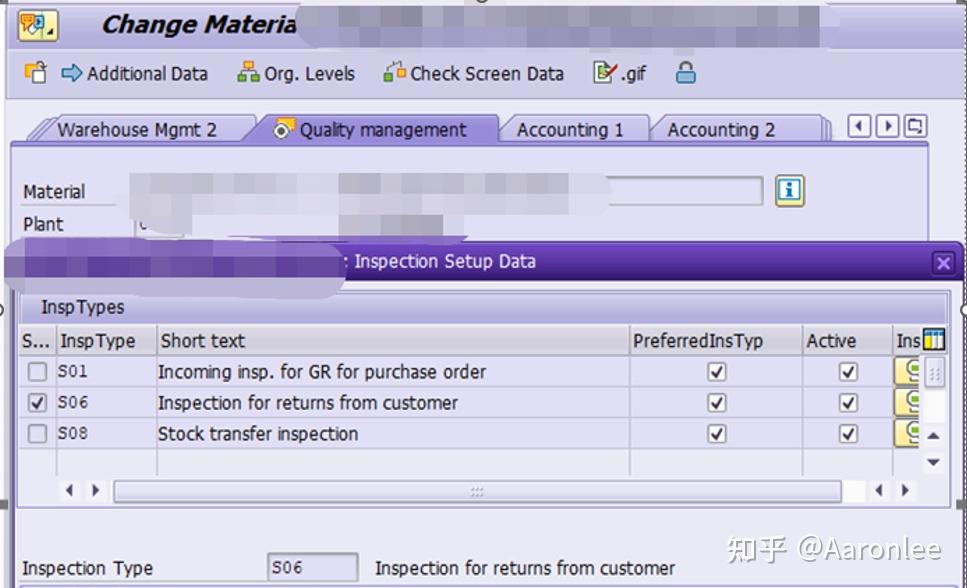Open the table column settings icon

[x=934, y=341]
